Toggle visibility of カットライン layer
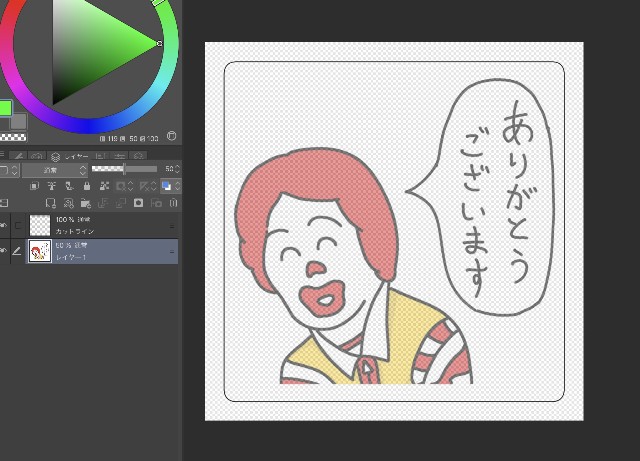 [4, 225]
